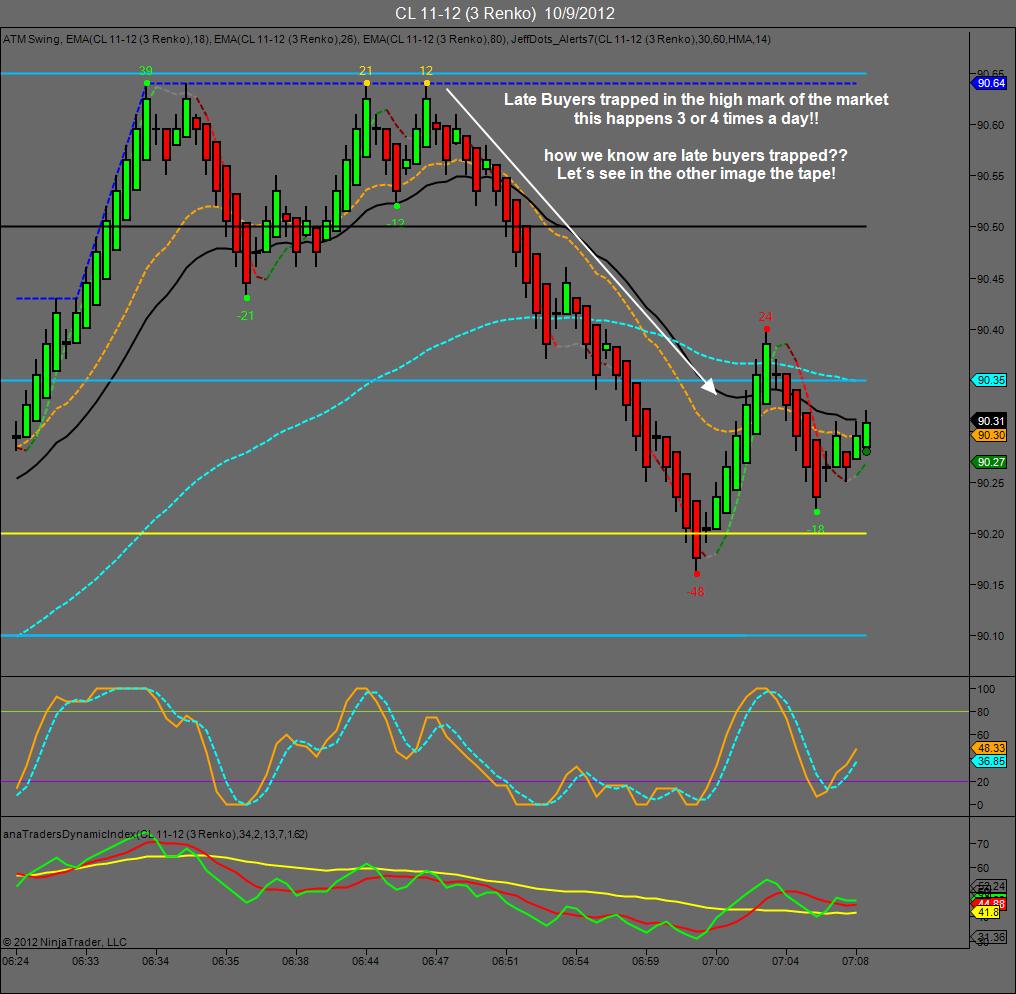
Task: Click the 07:00 time axis label
Action: (x=715, y=961)
